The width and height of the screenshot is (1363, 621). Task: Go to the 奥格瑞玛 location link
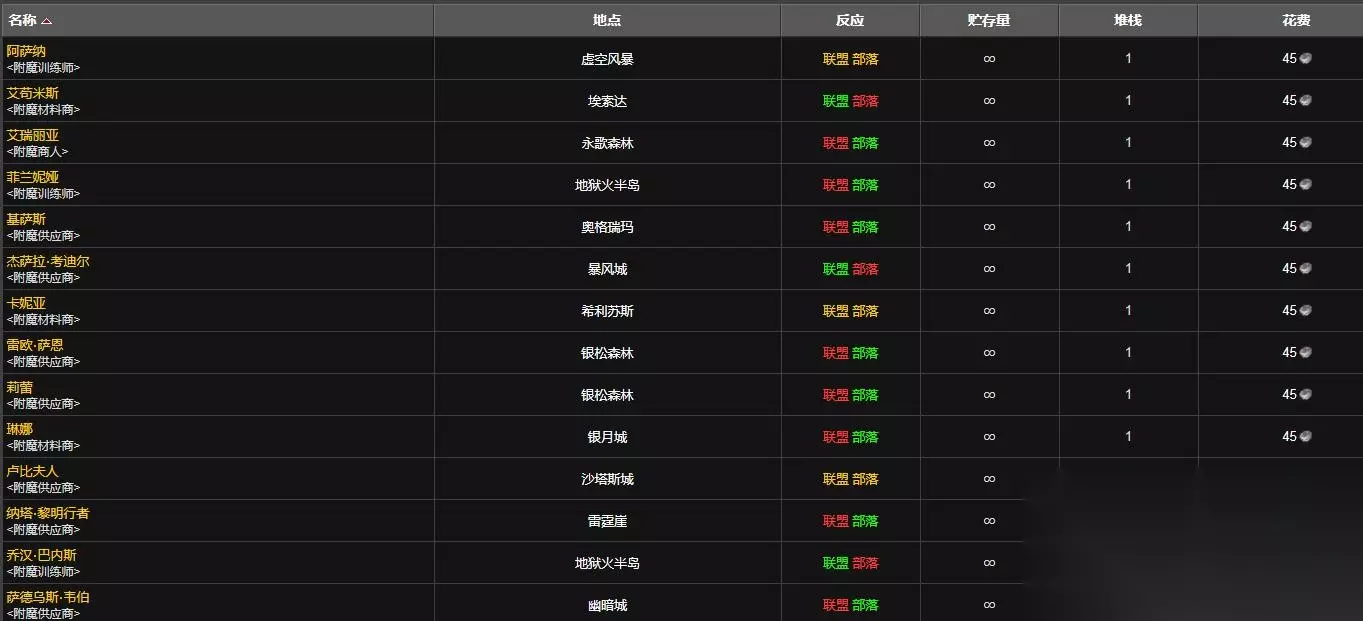pyautogui.click(x=607, y=227)
